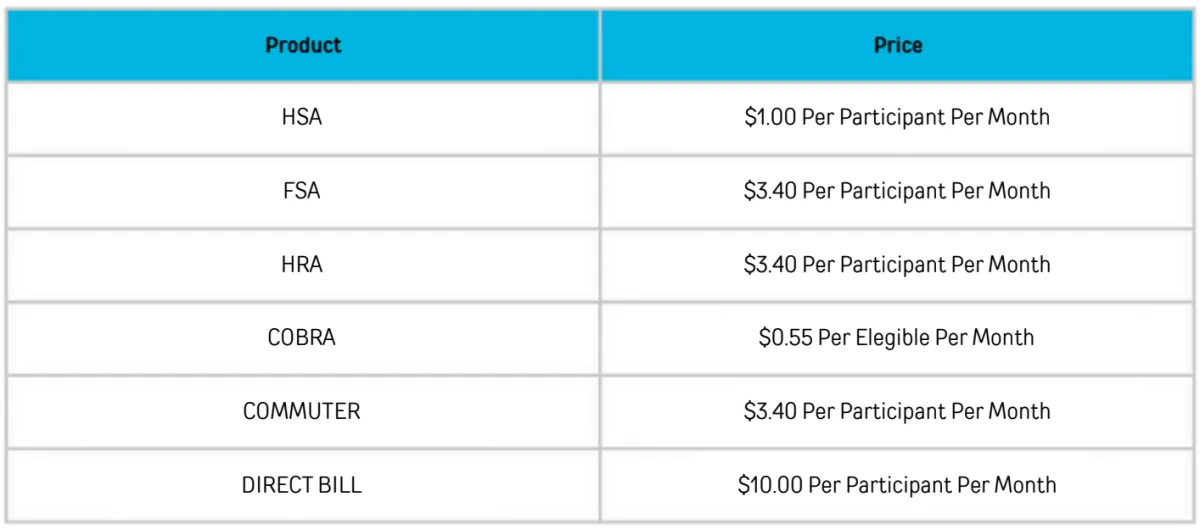The width and height of the screenshot is (1200, 530).
Task: Click the COMMUTER row's $3.40 price cell
Action: (897, 412)
